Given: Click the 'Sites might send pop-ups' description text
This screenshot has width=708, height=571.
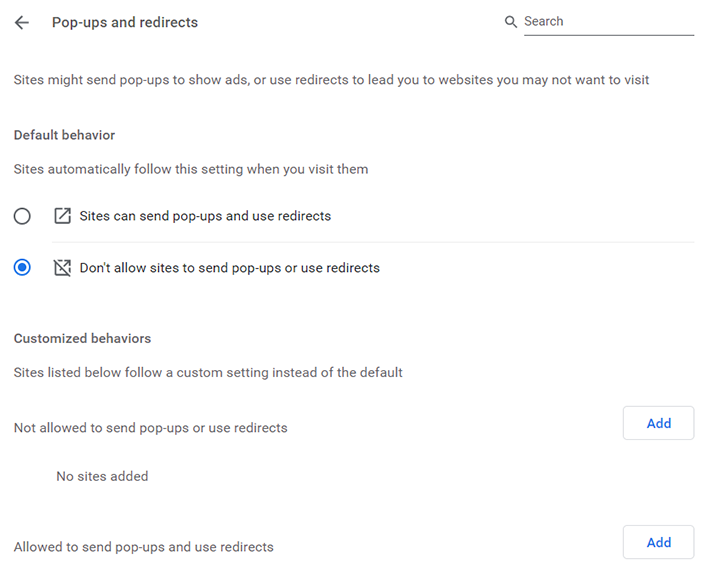Looking at the screenshot, I should point(331,80).
